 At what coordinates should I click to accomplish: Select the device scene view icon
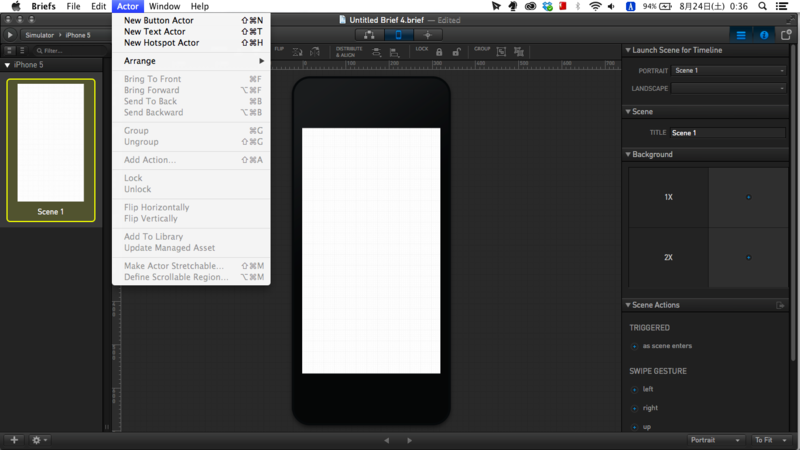pyautogui.click(x=398, y=35)
